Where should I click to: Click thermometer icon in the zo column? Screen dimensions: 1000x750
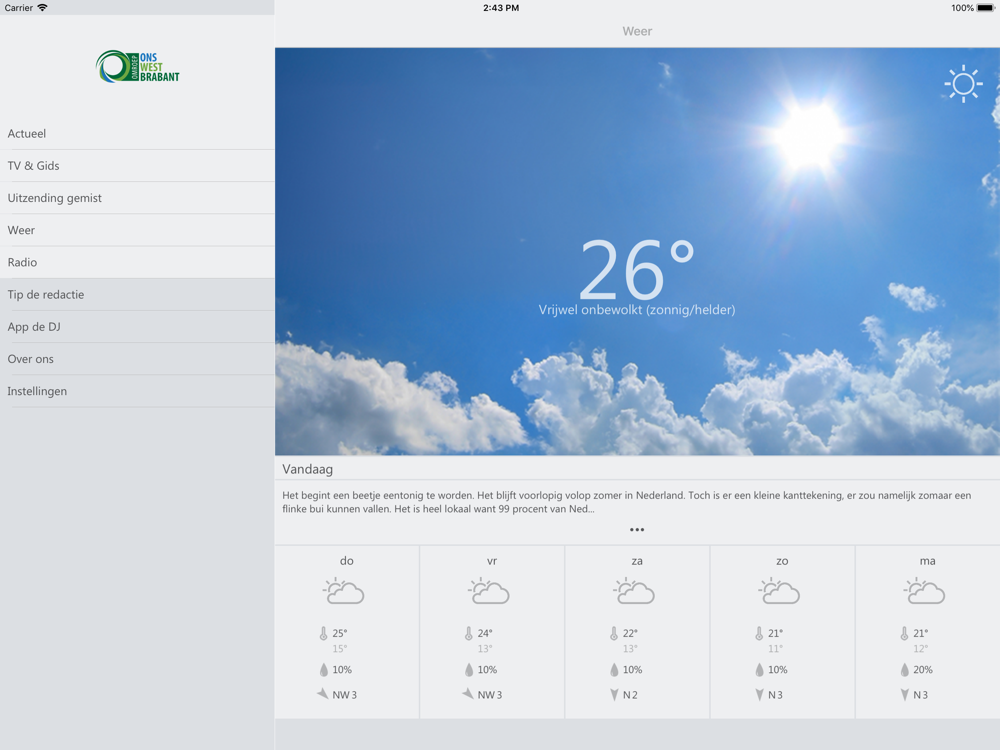pos(759,633)
